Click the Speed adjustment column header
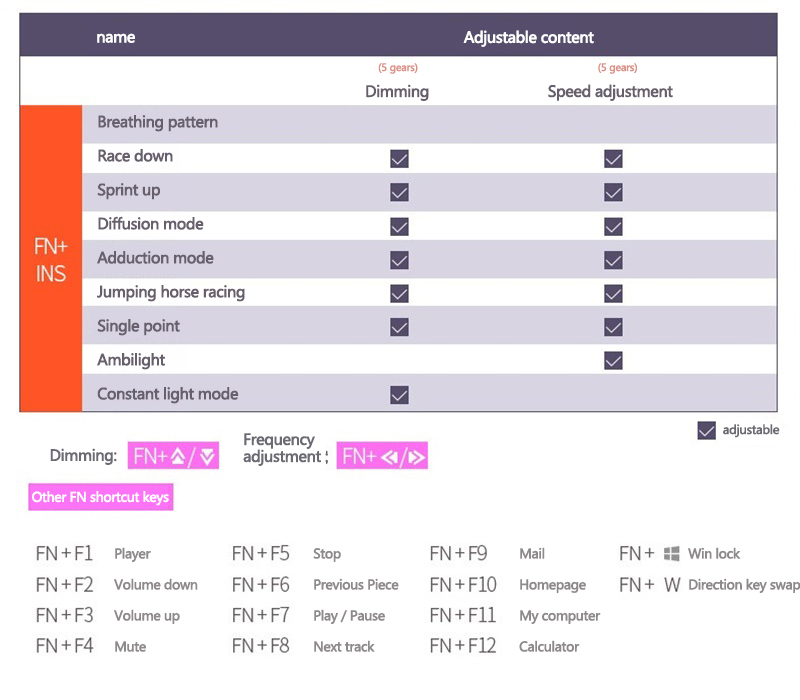Viewport: 800px width, 700px height. [610, 91]
